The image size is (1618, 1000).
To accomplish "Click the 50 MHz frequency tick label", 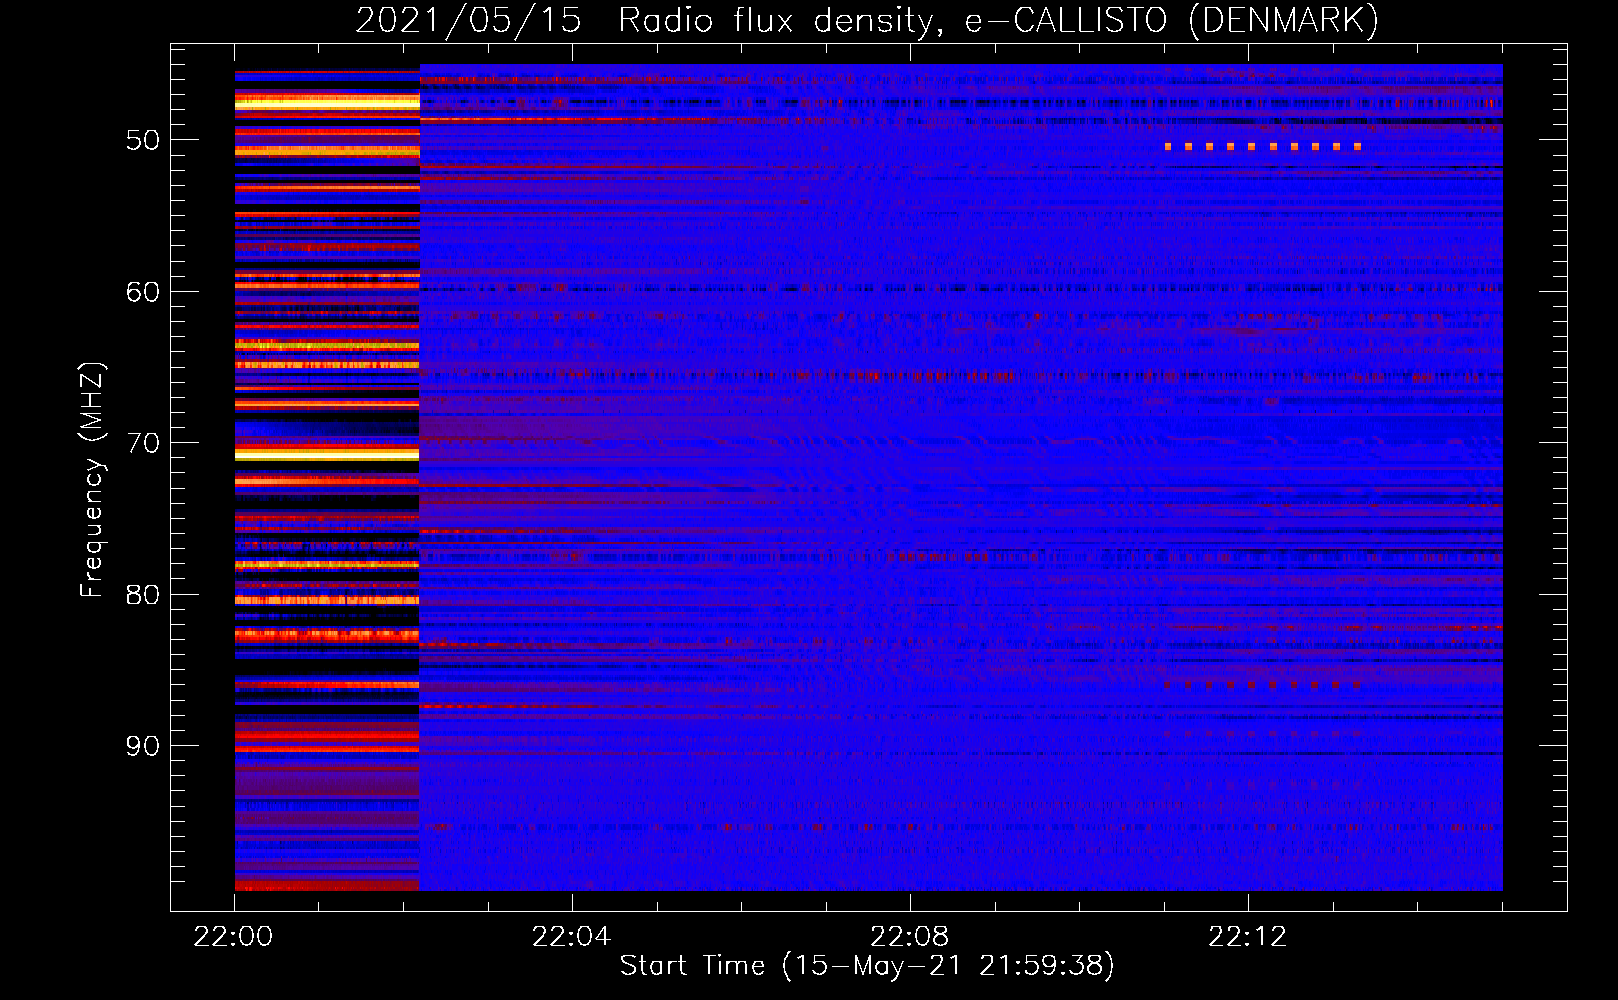I will click(x=142, y=141).
